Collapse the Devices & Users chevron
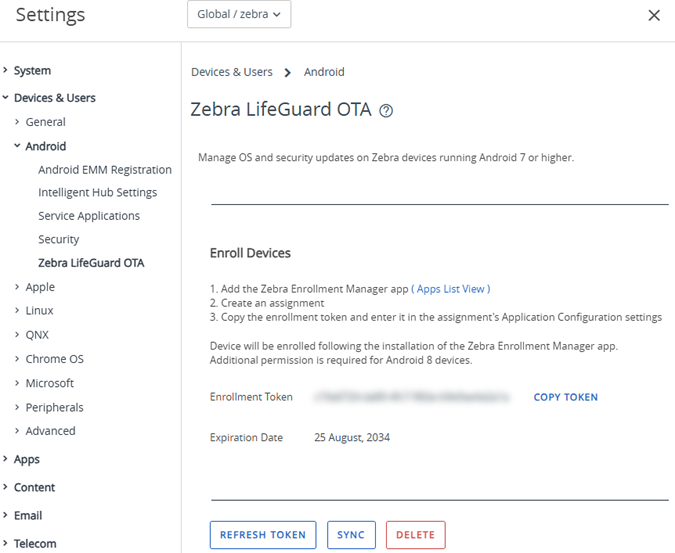The height and width of the screenshot is (553, 675). pyautogui.click(x=5, y=97)
